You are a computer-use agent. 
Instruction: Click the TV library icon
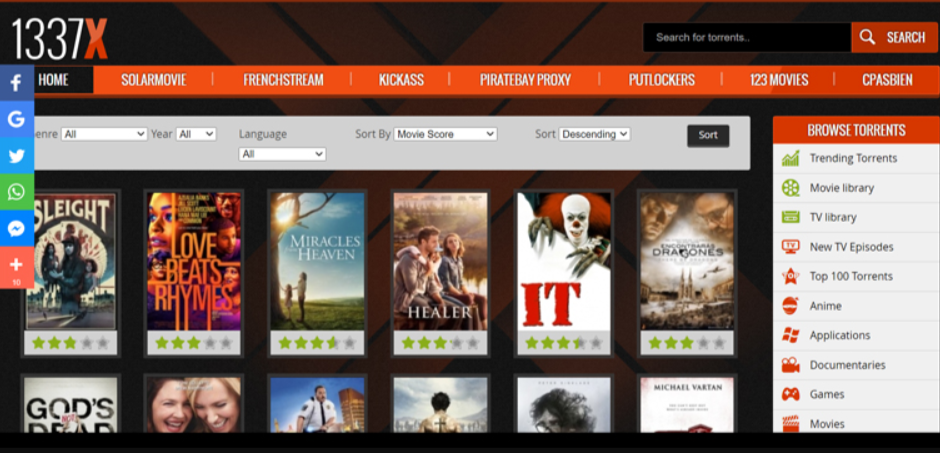pyautogui.click(x=791, y=217)
